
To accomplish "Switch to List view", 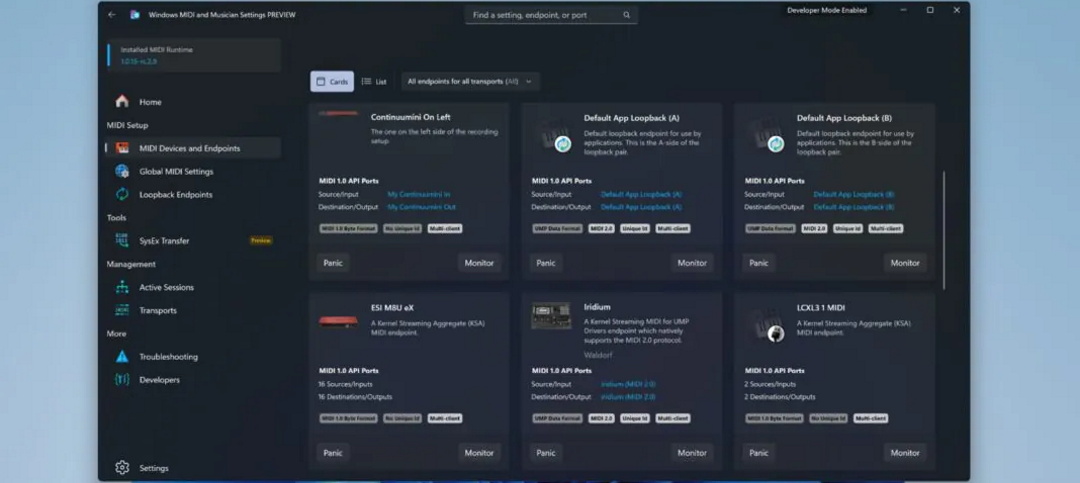I will [x=374, y=82].
